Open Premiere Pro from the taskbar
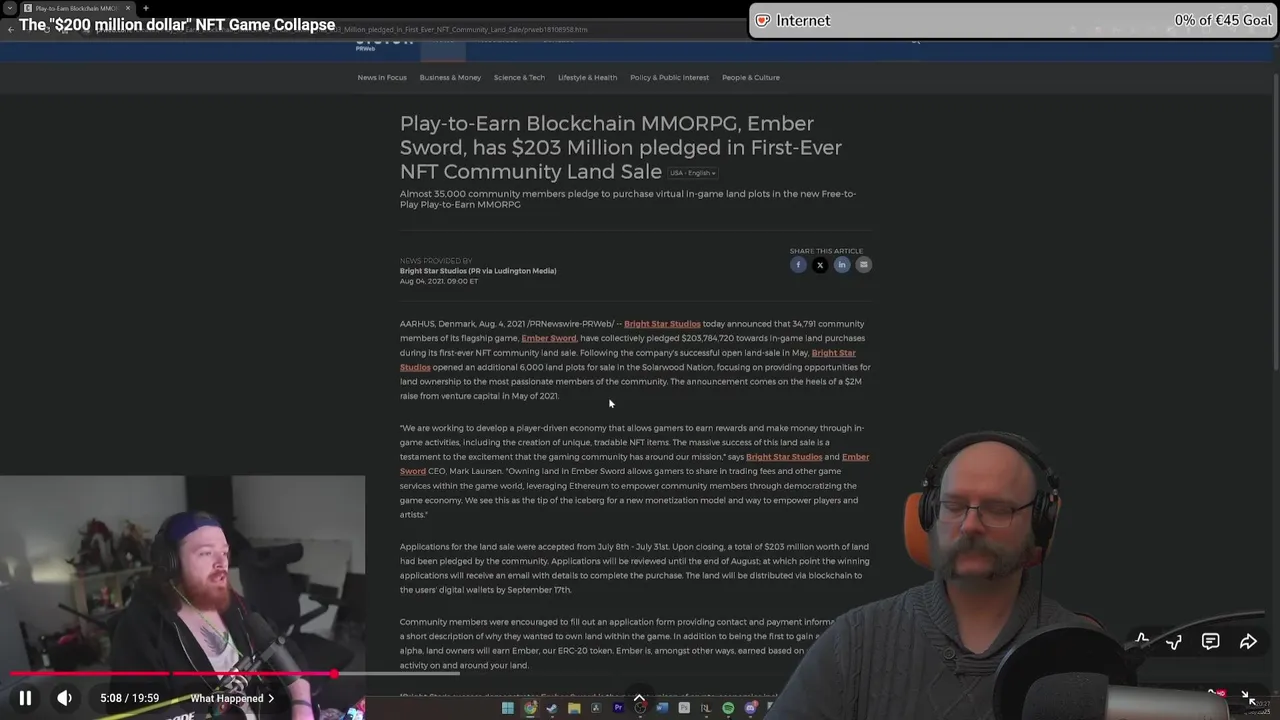This screenshot has width=1280, height=720. [x=618, y=707]
